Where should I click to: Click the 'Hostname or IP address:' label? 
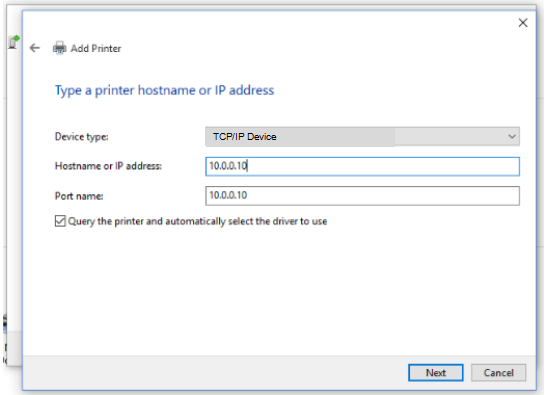click(108, 166)
